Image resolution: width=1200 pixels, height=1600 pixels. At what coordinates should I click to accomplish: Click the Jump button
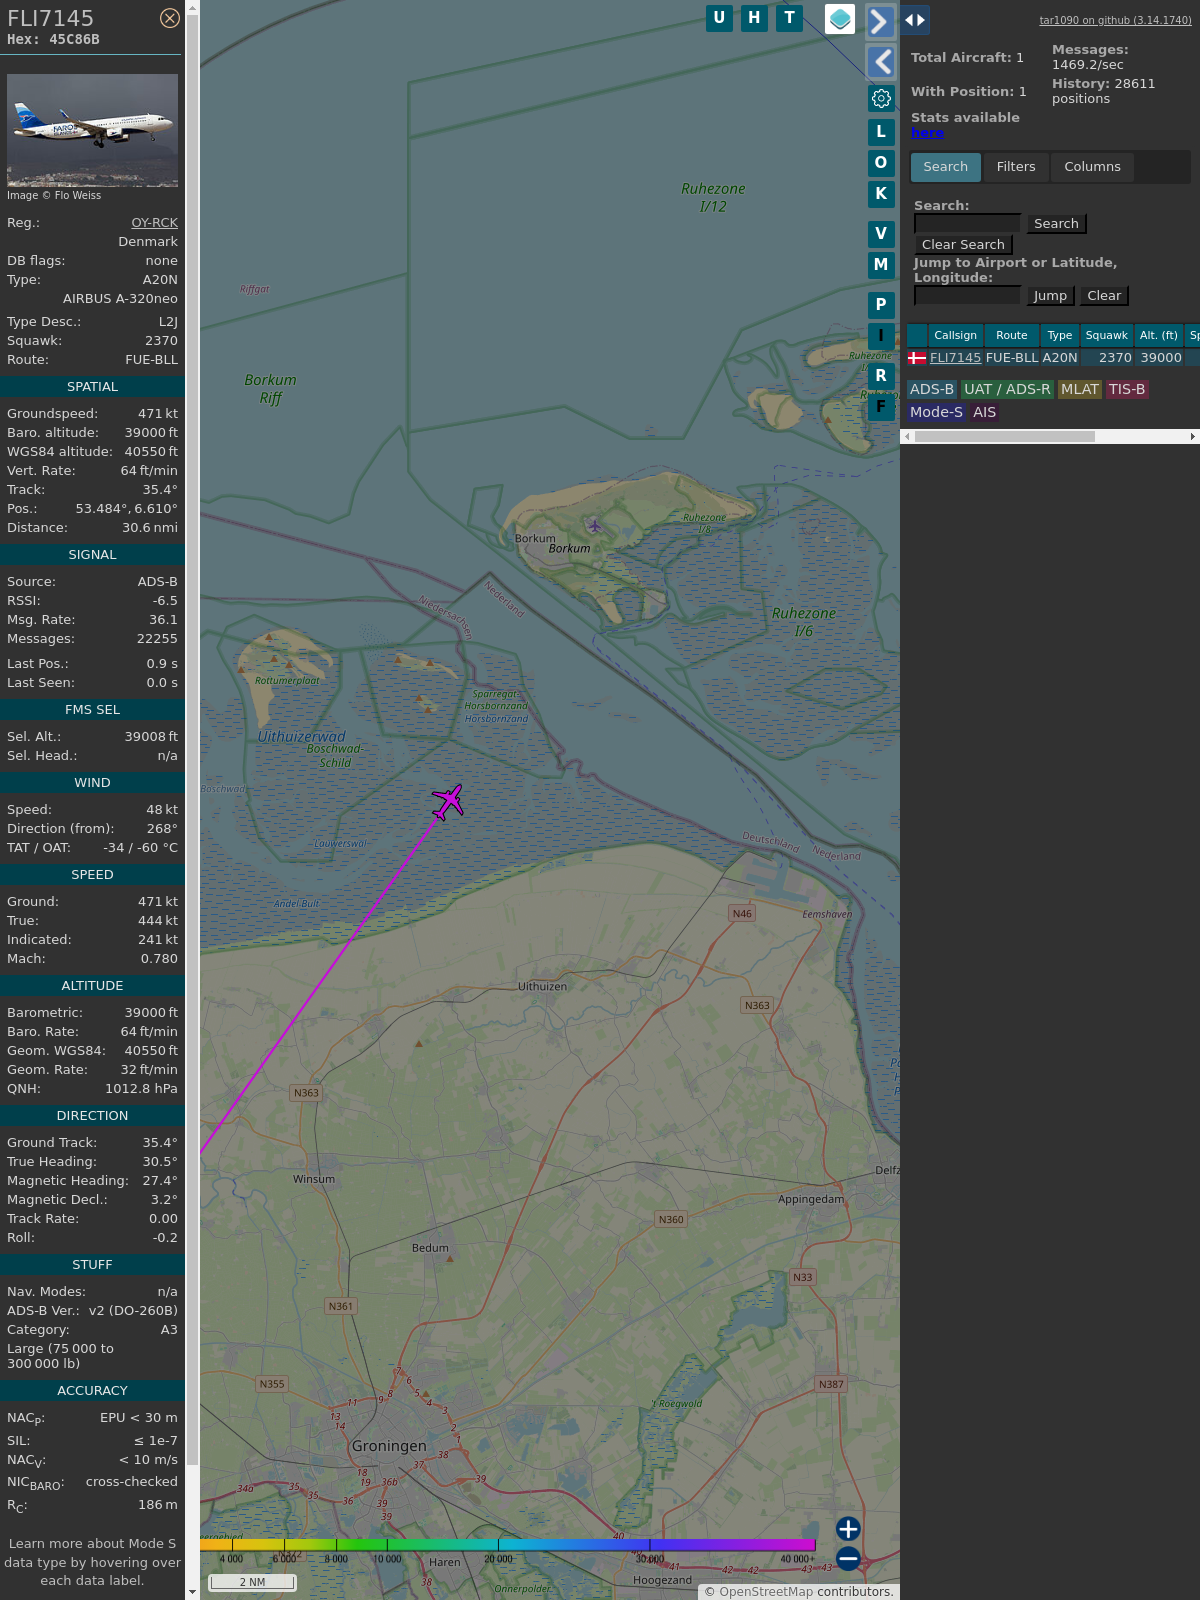pyautogui.click(x=1050, y=296)
